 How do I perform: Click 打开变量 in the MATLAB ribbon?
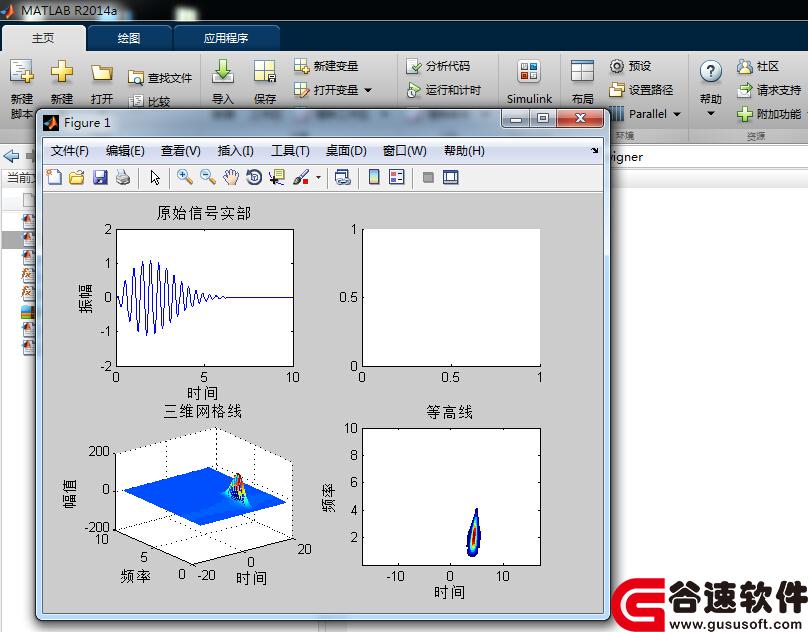326,90
